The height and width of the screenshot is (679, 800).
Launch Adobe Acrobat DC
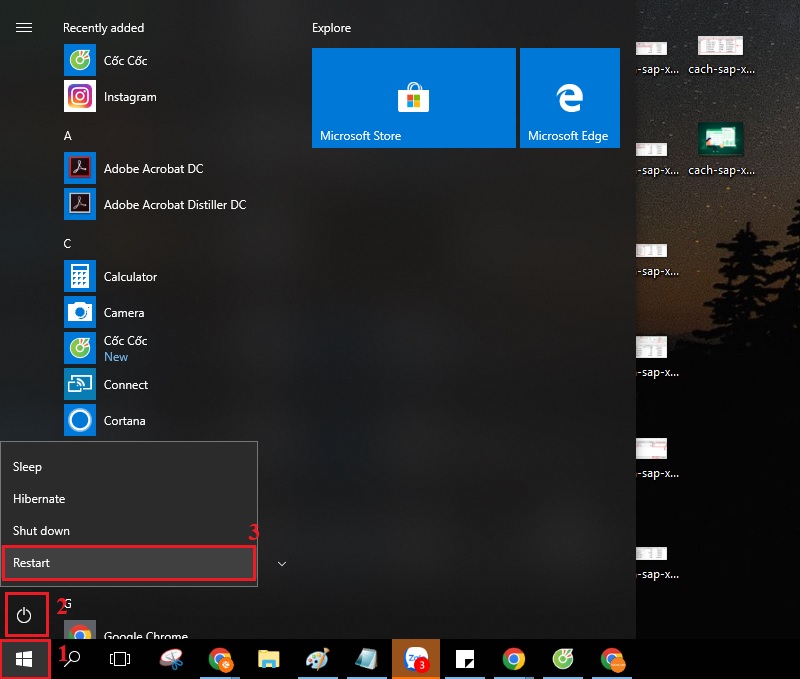(x=152, y=169)
